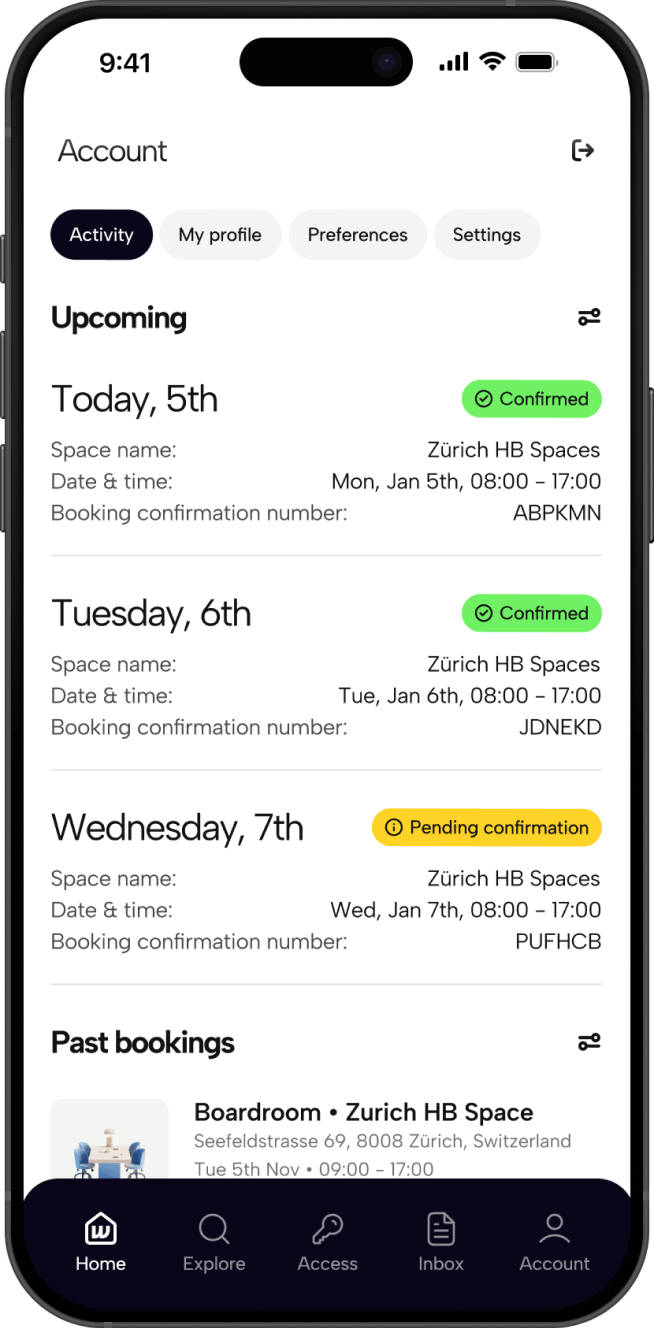Switch to the Preferences tab
The width and height of the screenshot is (654, 1328).
tap(357, 235)
